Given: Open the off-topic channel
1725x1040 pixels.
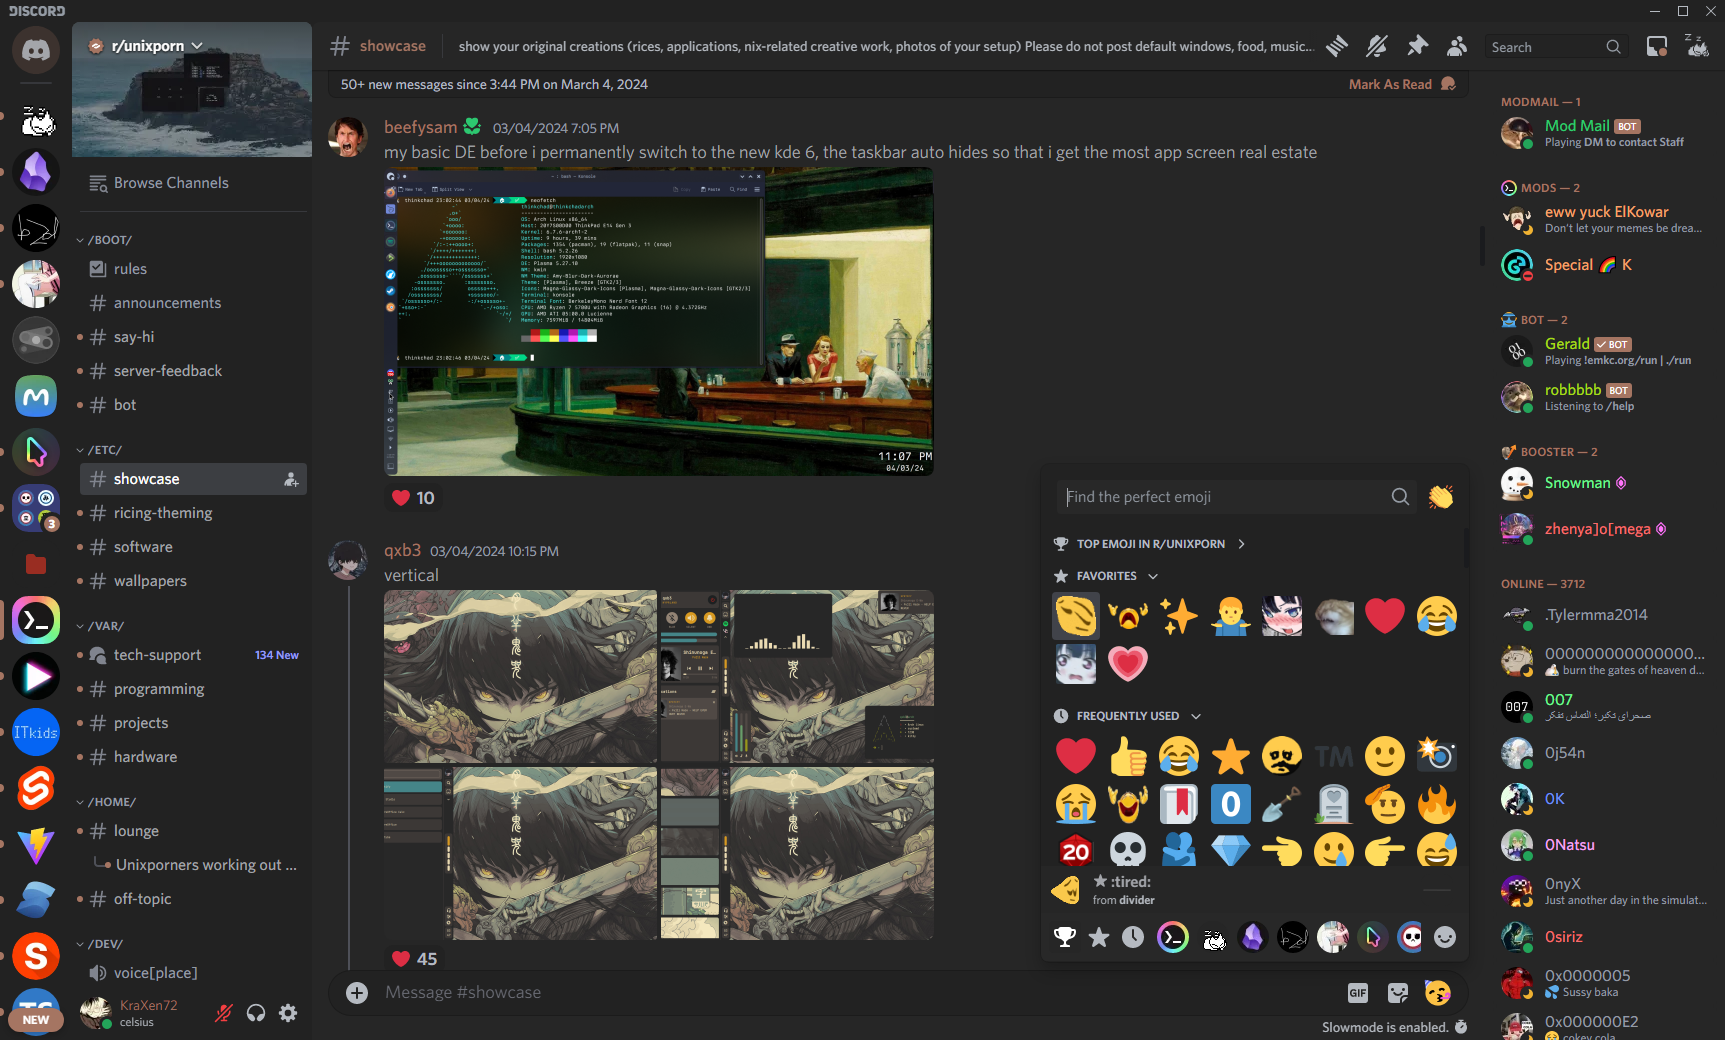Looking at the screenshot, I should point(193,899).
